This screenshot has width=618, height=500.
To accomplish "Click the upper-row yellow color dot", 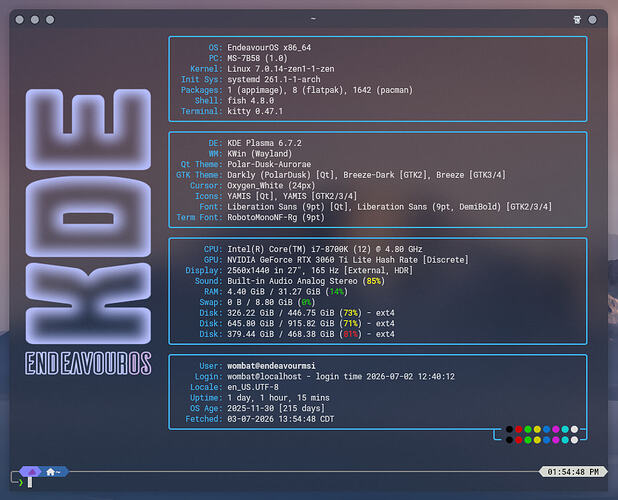I will coord(537,429).
